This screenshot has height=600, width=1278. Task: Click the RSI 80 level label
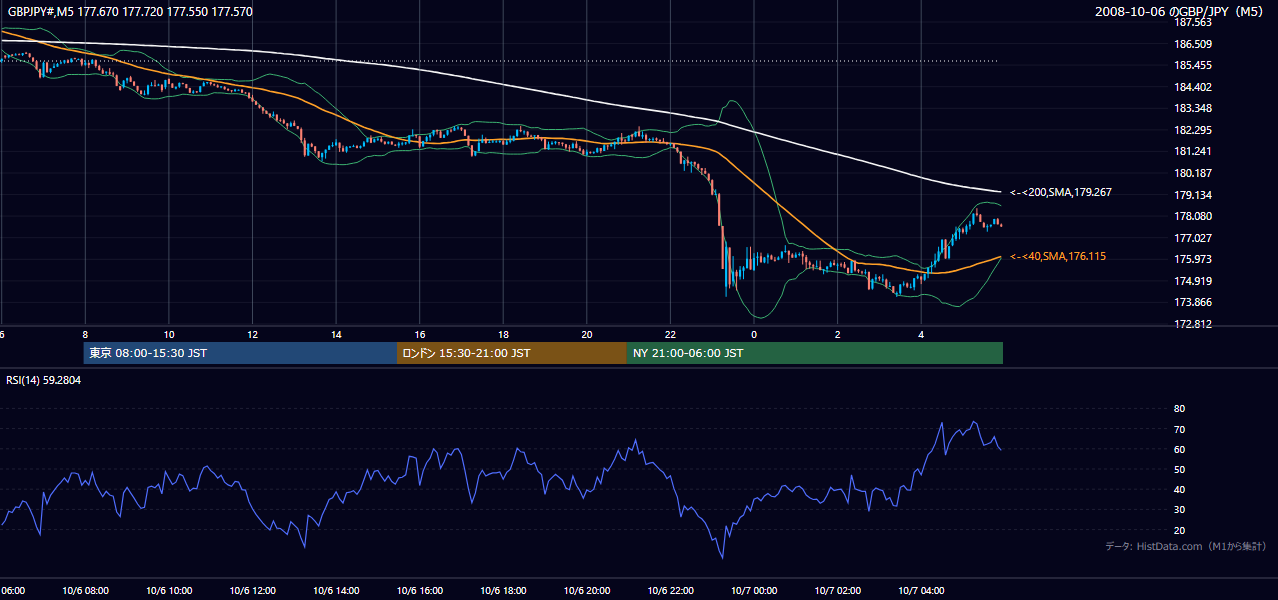1179,409
